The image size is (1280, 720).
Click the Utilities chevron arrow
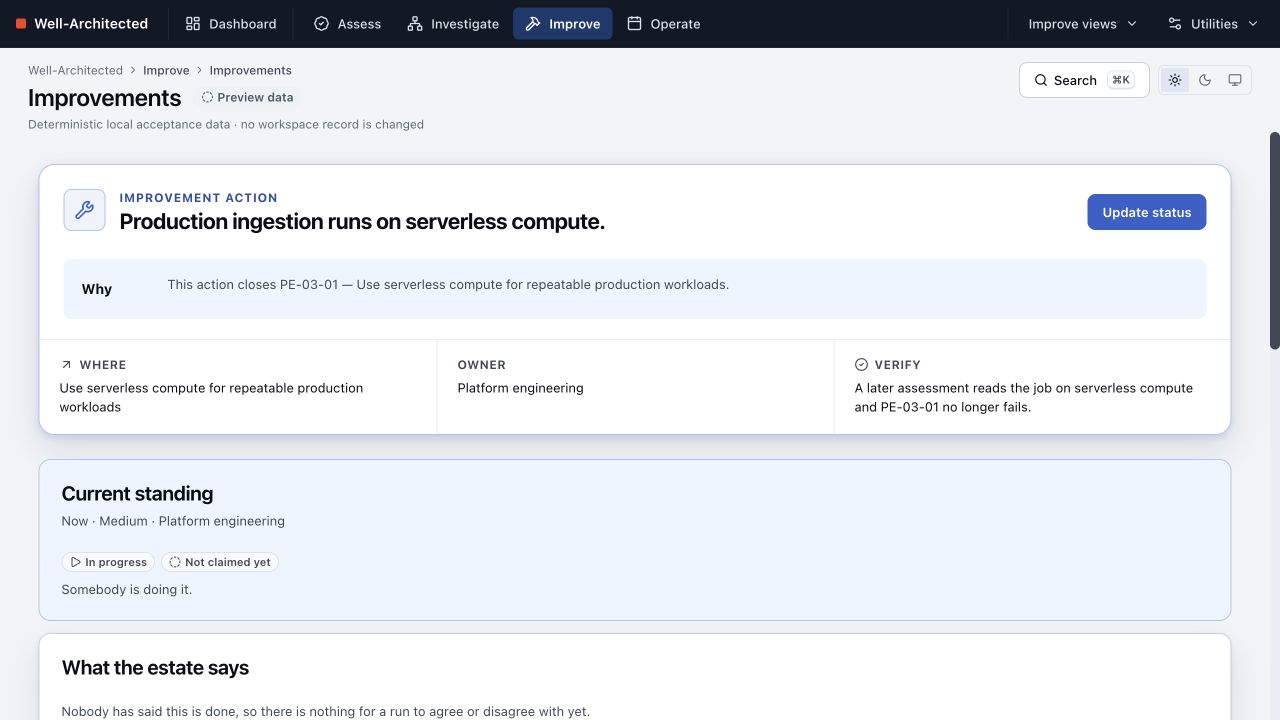[x=1252, y=24]
